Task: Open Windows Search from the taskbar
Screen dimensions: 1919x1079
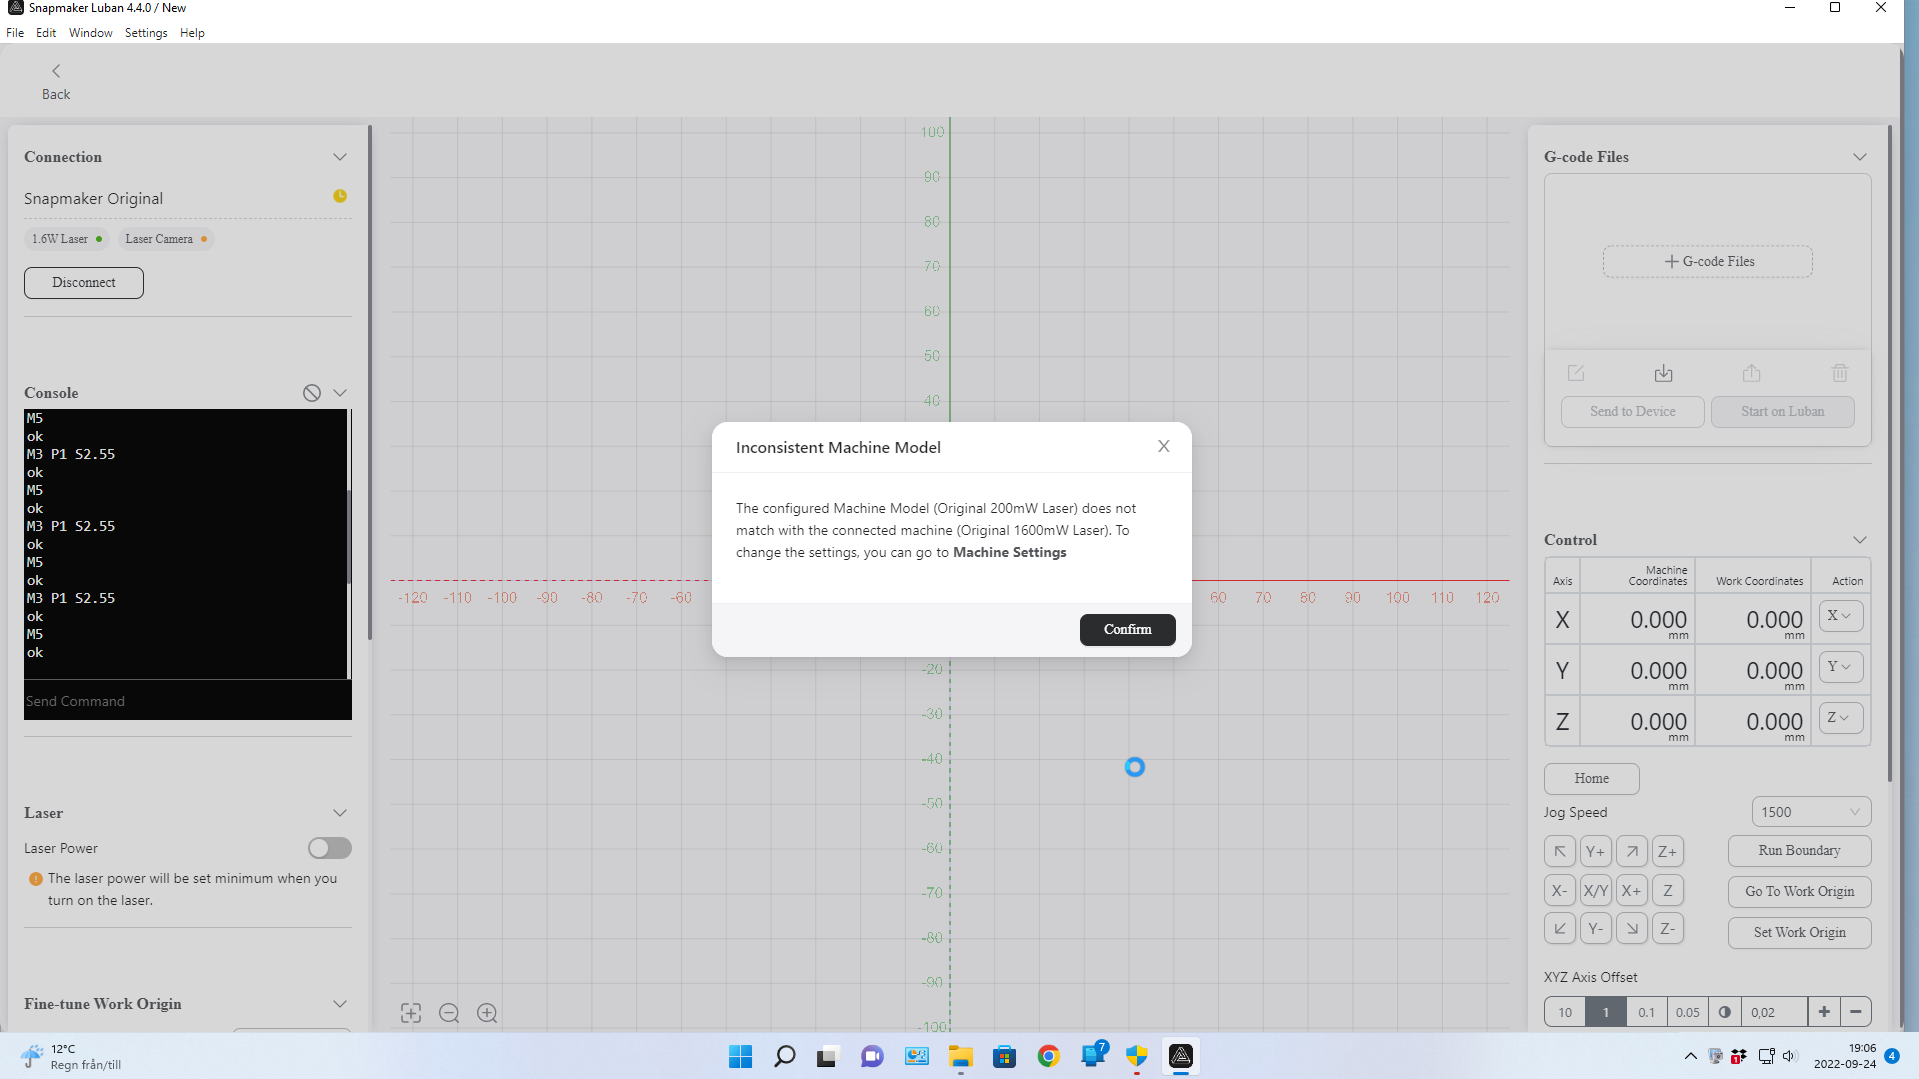Action: click(x=785, y=1056)
